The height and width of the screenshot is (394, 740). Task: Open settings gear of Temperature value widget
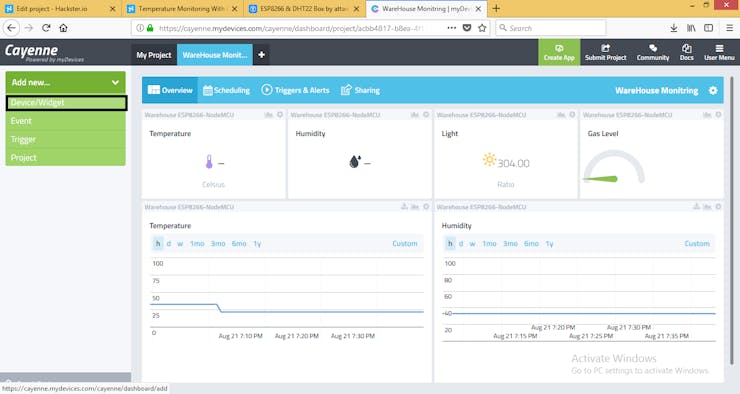[280, 115]
